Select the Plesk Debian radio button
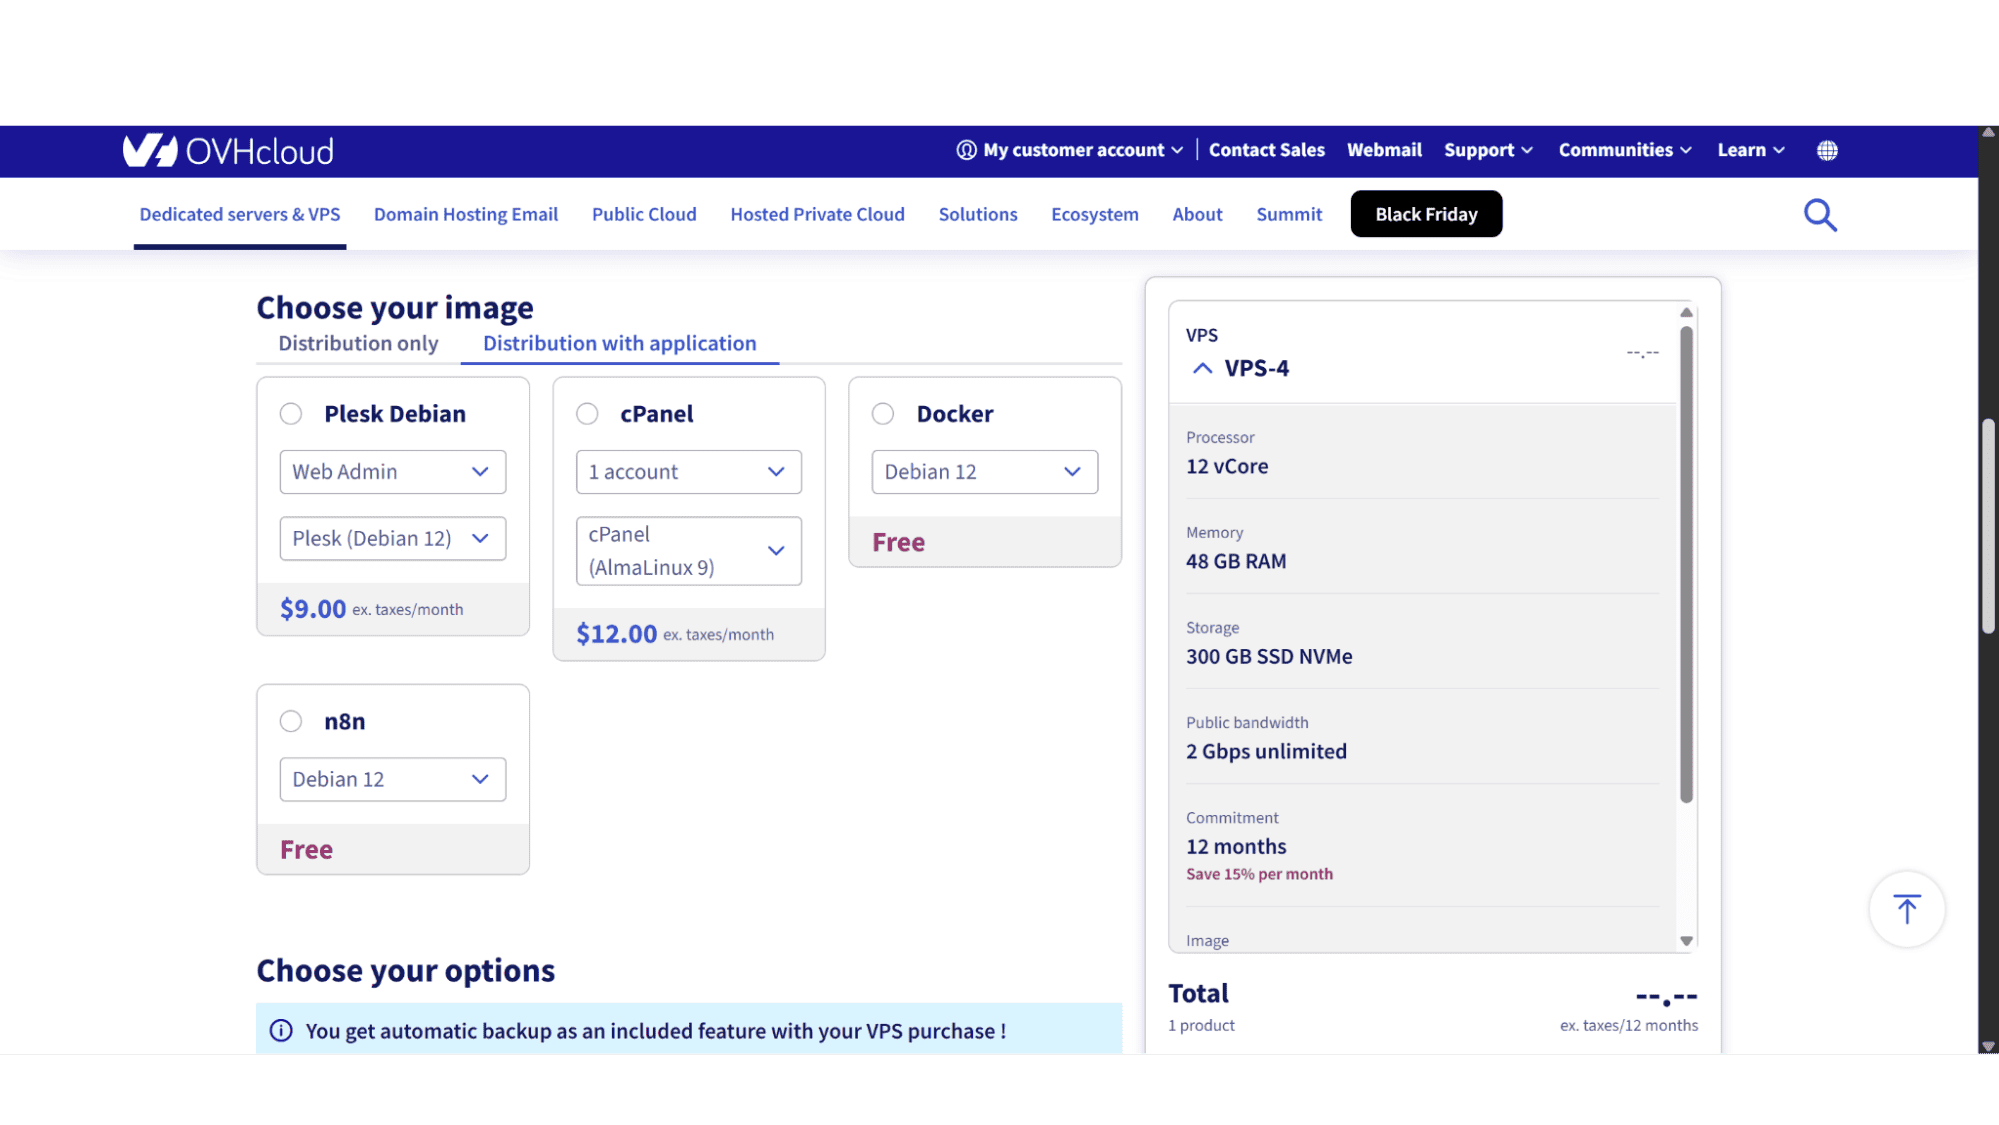 [291, 414]
